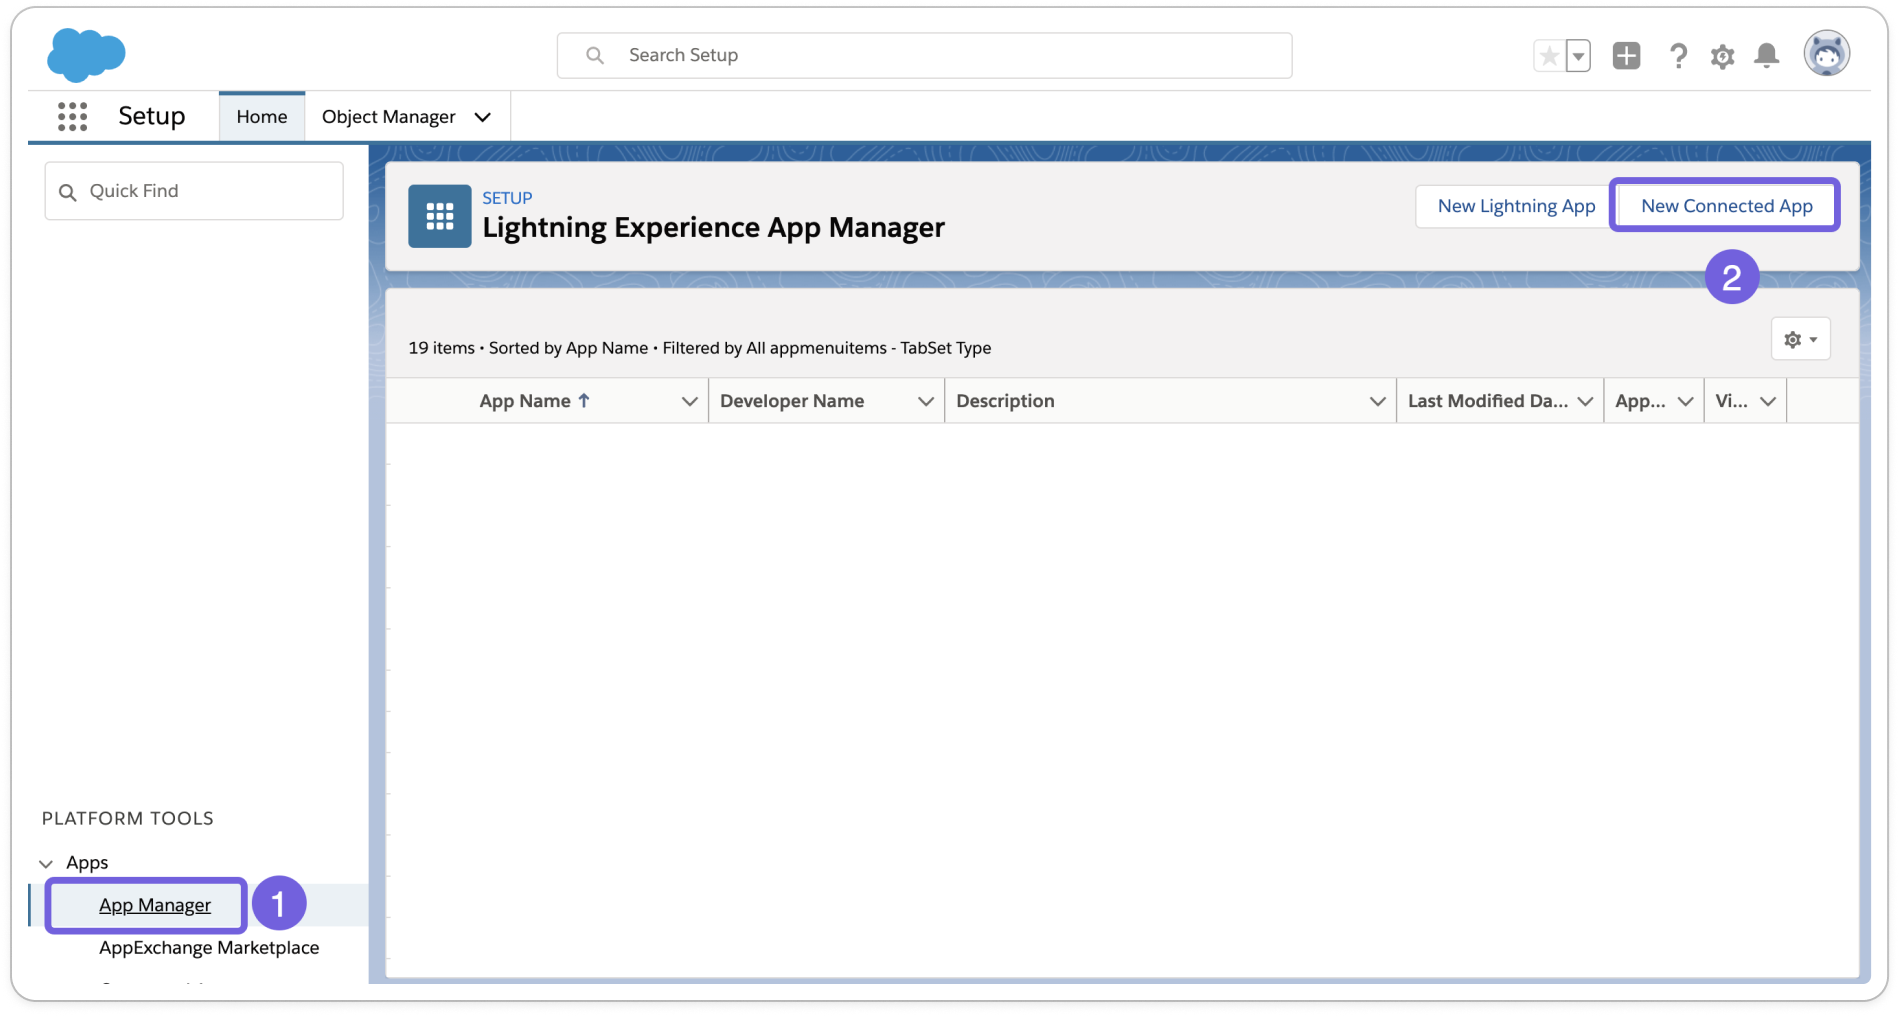Collapse the Apps tree section
This screenshot has width=1900, height=1016.
click(46, 863)
